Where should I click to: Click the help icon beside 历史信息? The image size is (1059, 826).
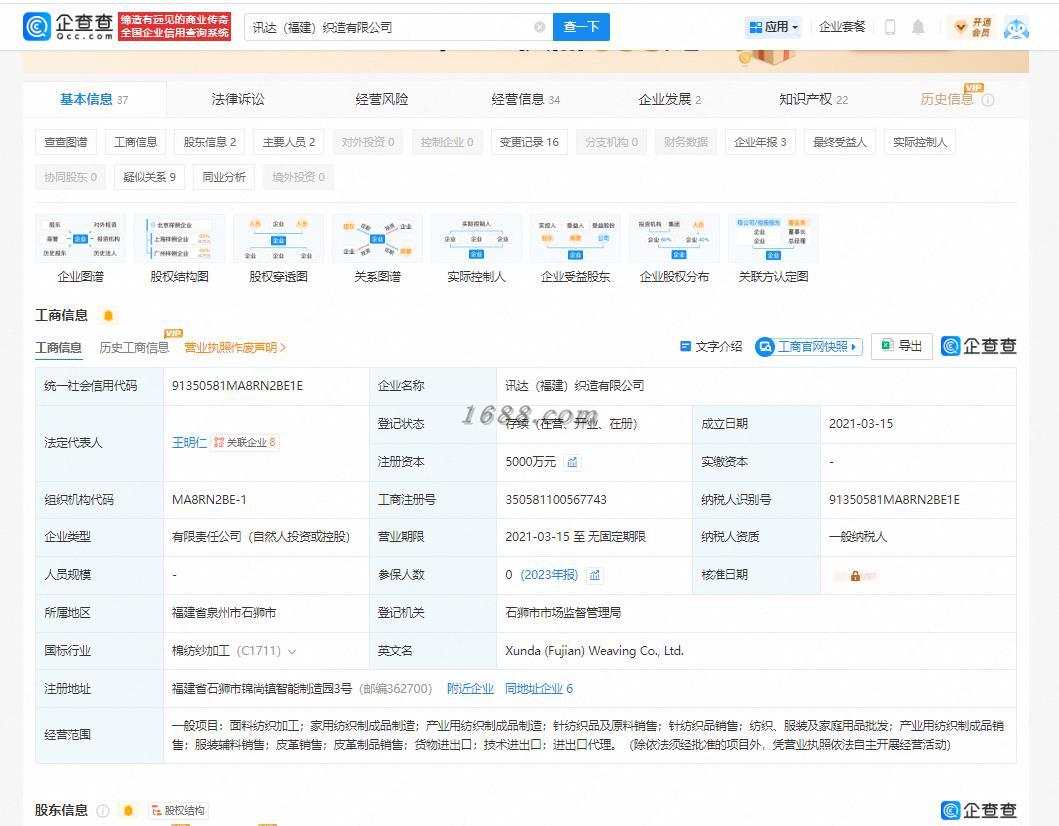[988, 100]
